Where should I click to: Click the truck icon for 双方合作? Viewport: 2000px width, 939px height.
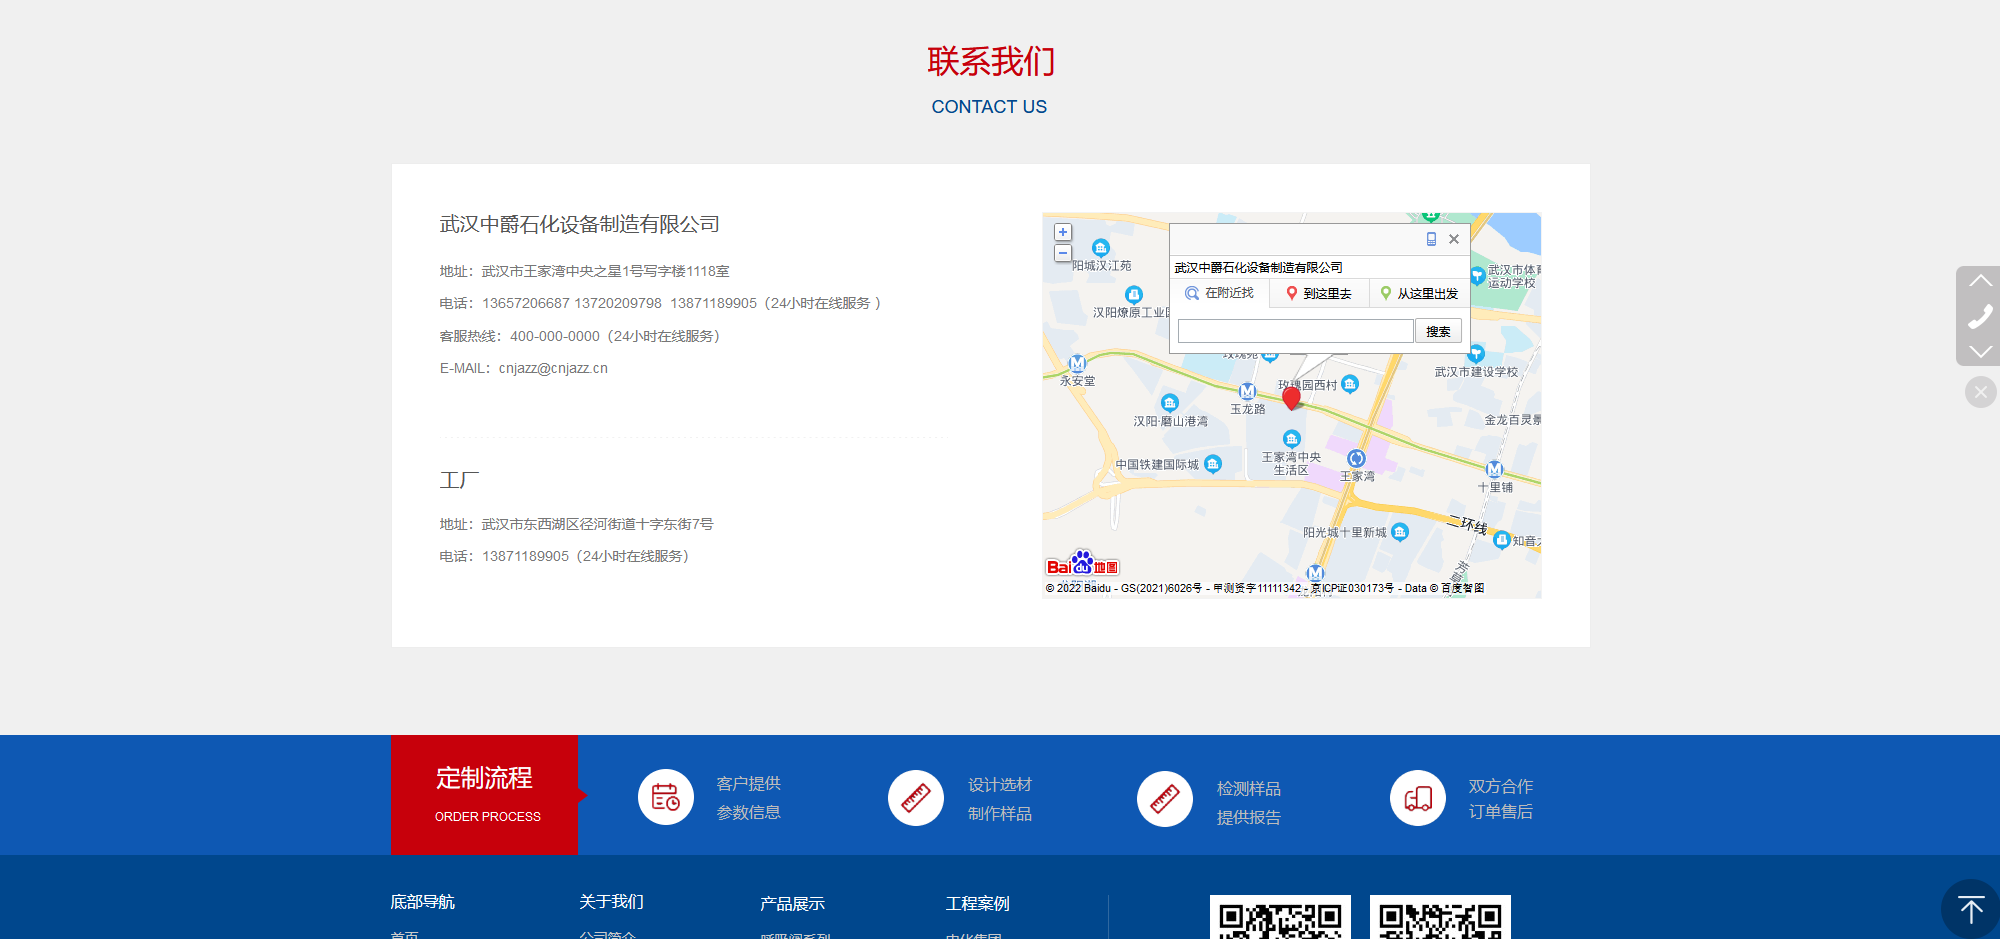1418,798
